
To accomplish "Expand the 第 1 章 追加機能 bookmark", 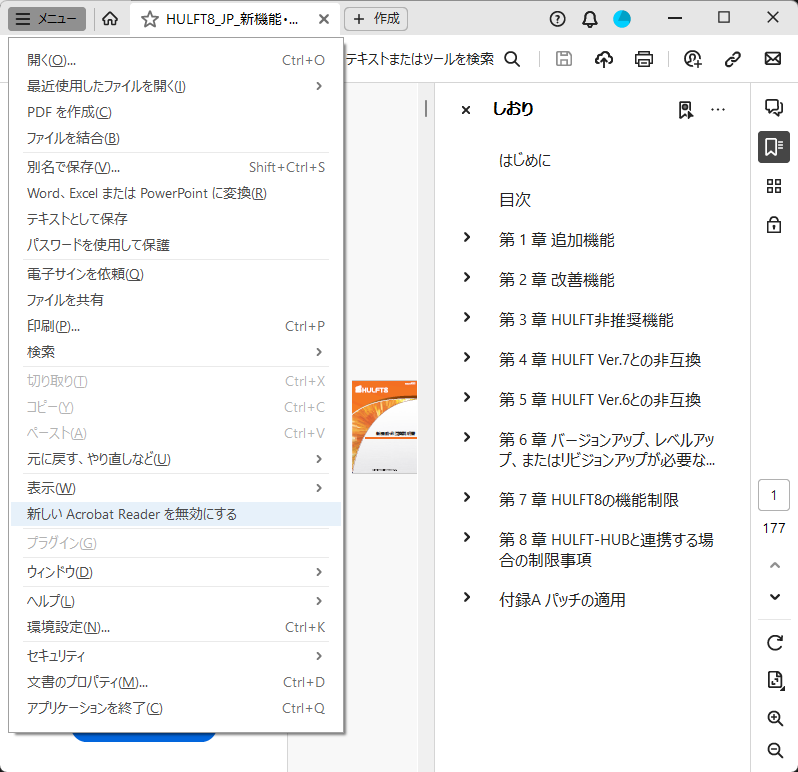I will coord(467,237).
